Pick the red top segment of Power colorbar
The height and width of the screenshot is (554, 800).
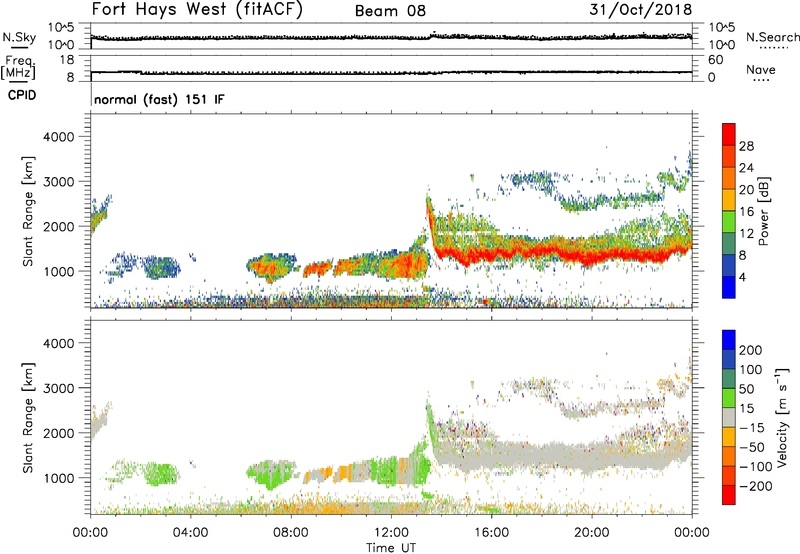[x=729, y=135]
